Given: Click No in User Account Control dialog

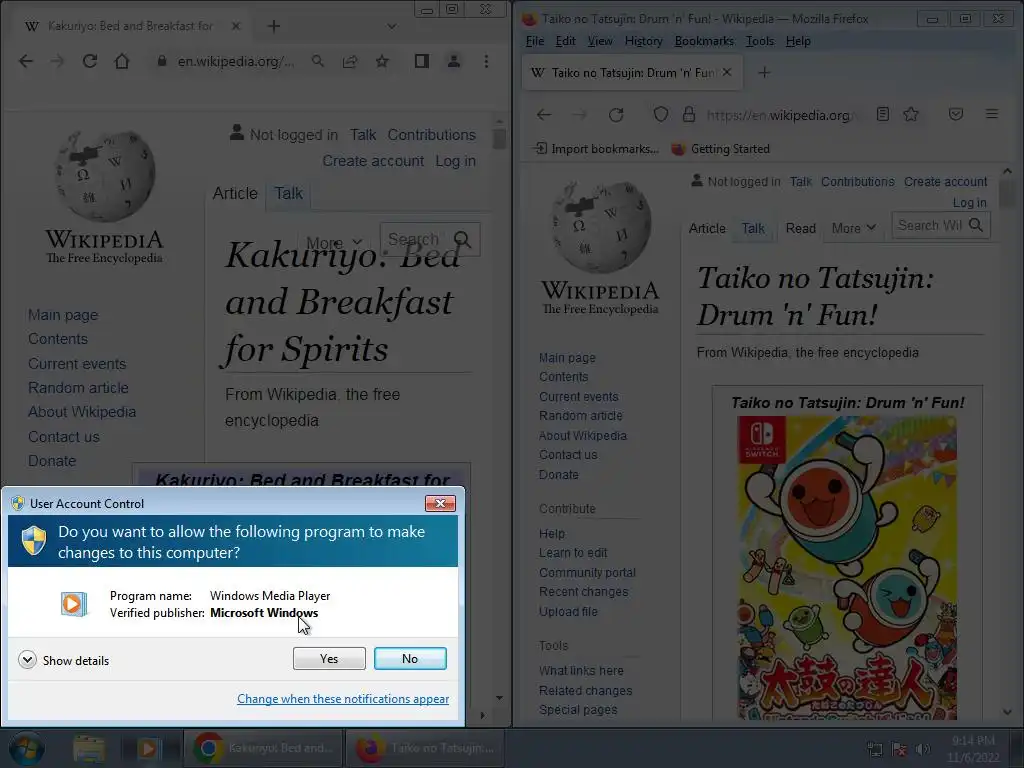Looking at the screenshot, I should [410, 658].
